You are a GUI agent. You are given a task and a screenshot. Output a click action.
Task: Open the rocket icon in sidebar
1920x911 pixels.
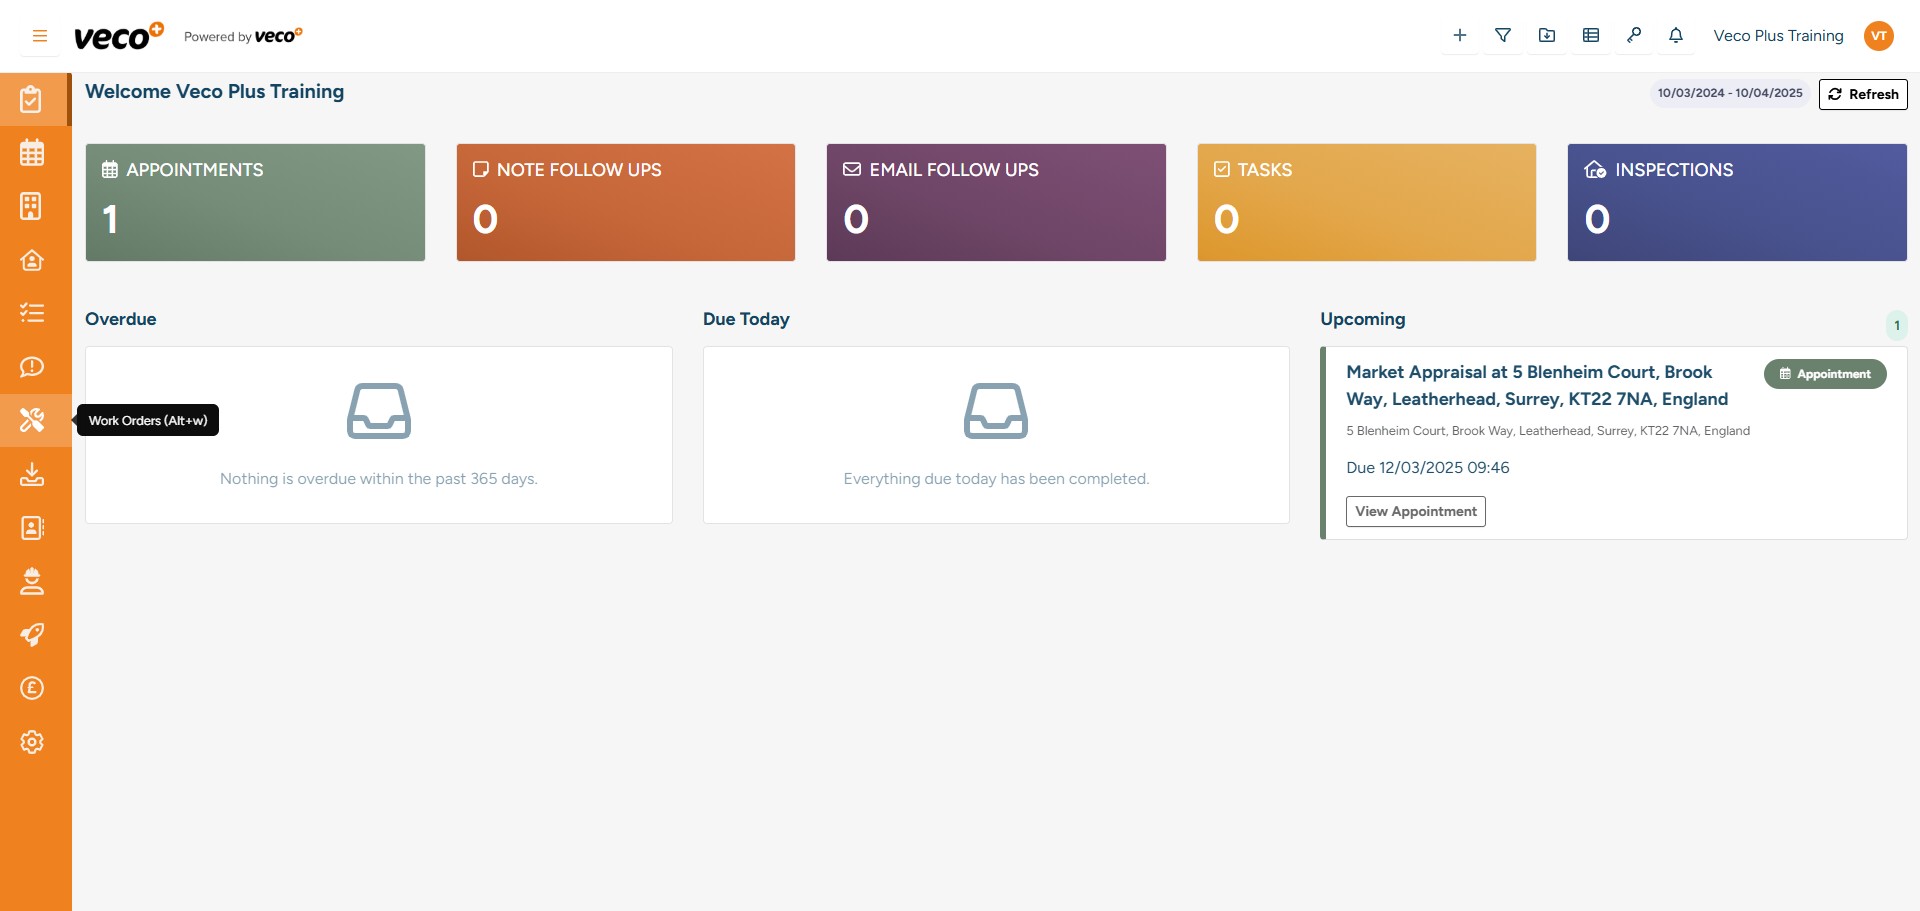[32, 635]
